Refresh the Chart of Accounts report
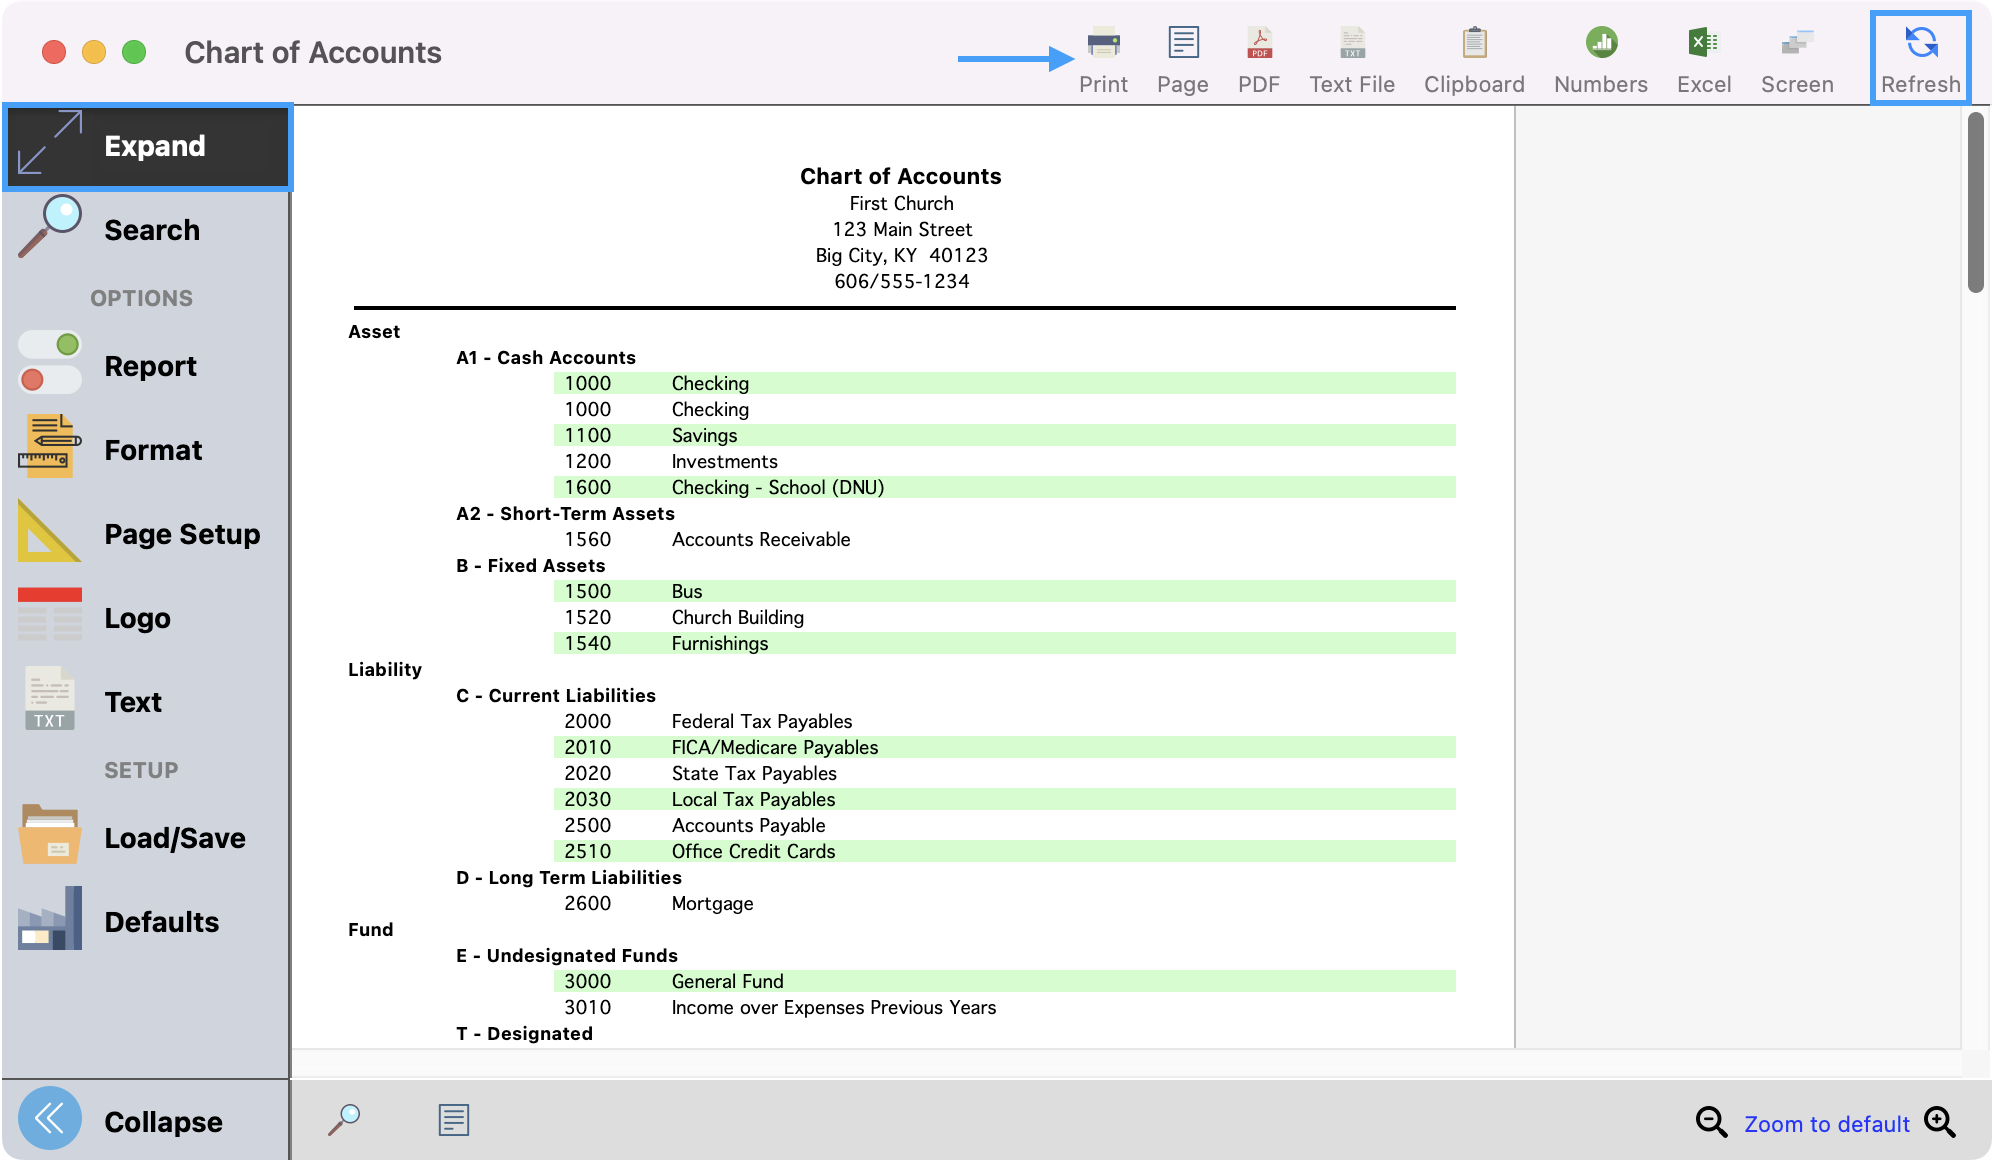The height and width of the screenshot is (1160, 1992). tap(1920, 58)
